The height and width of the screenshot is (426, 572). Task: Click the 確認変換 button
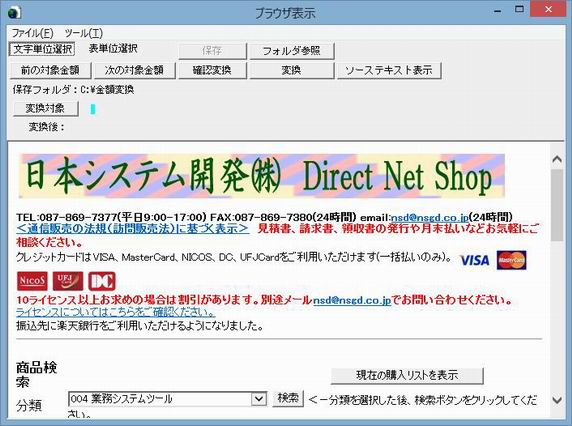[x=212, y=70]
